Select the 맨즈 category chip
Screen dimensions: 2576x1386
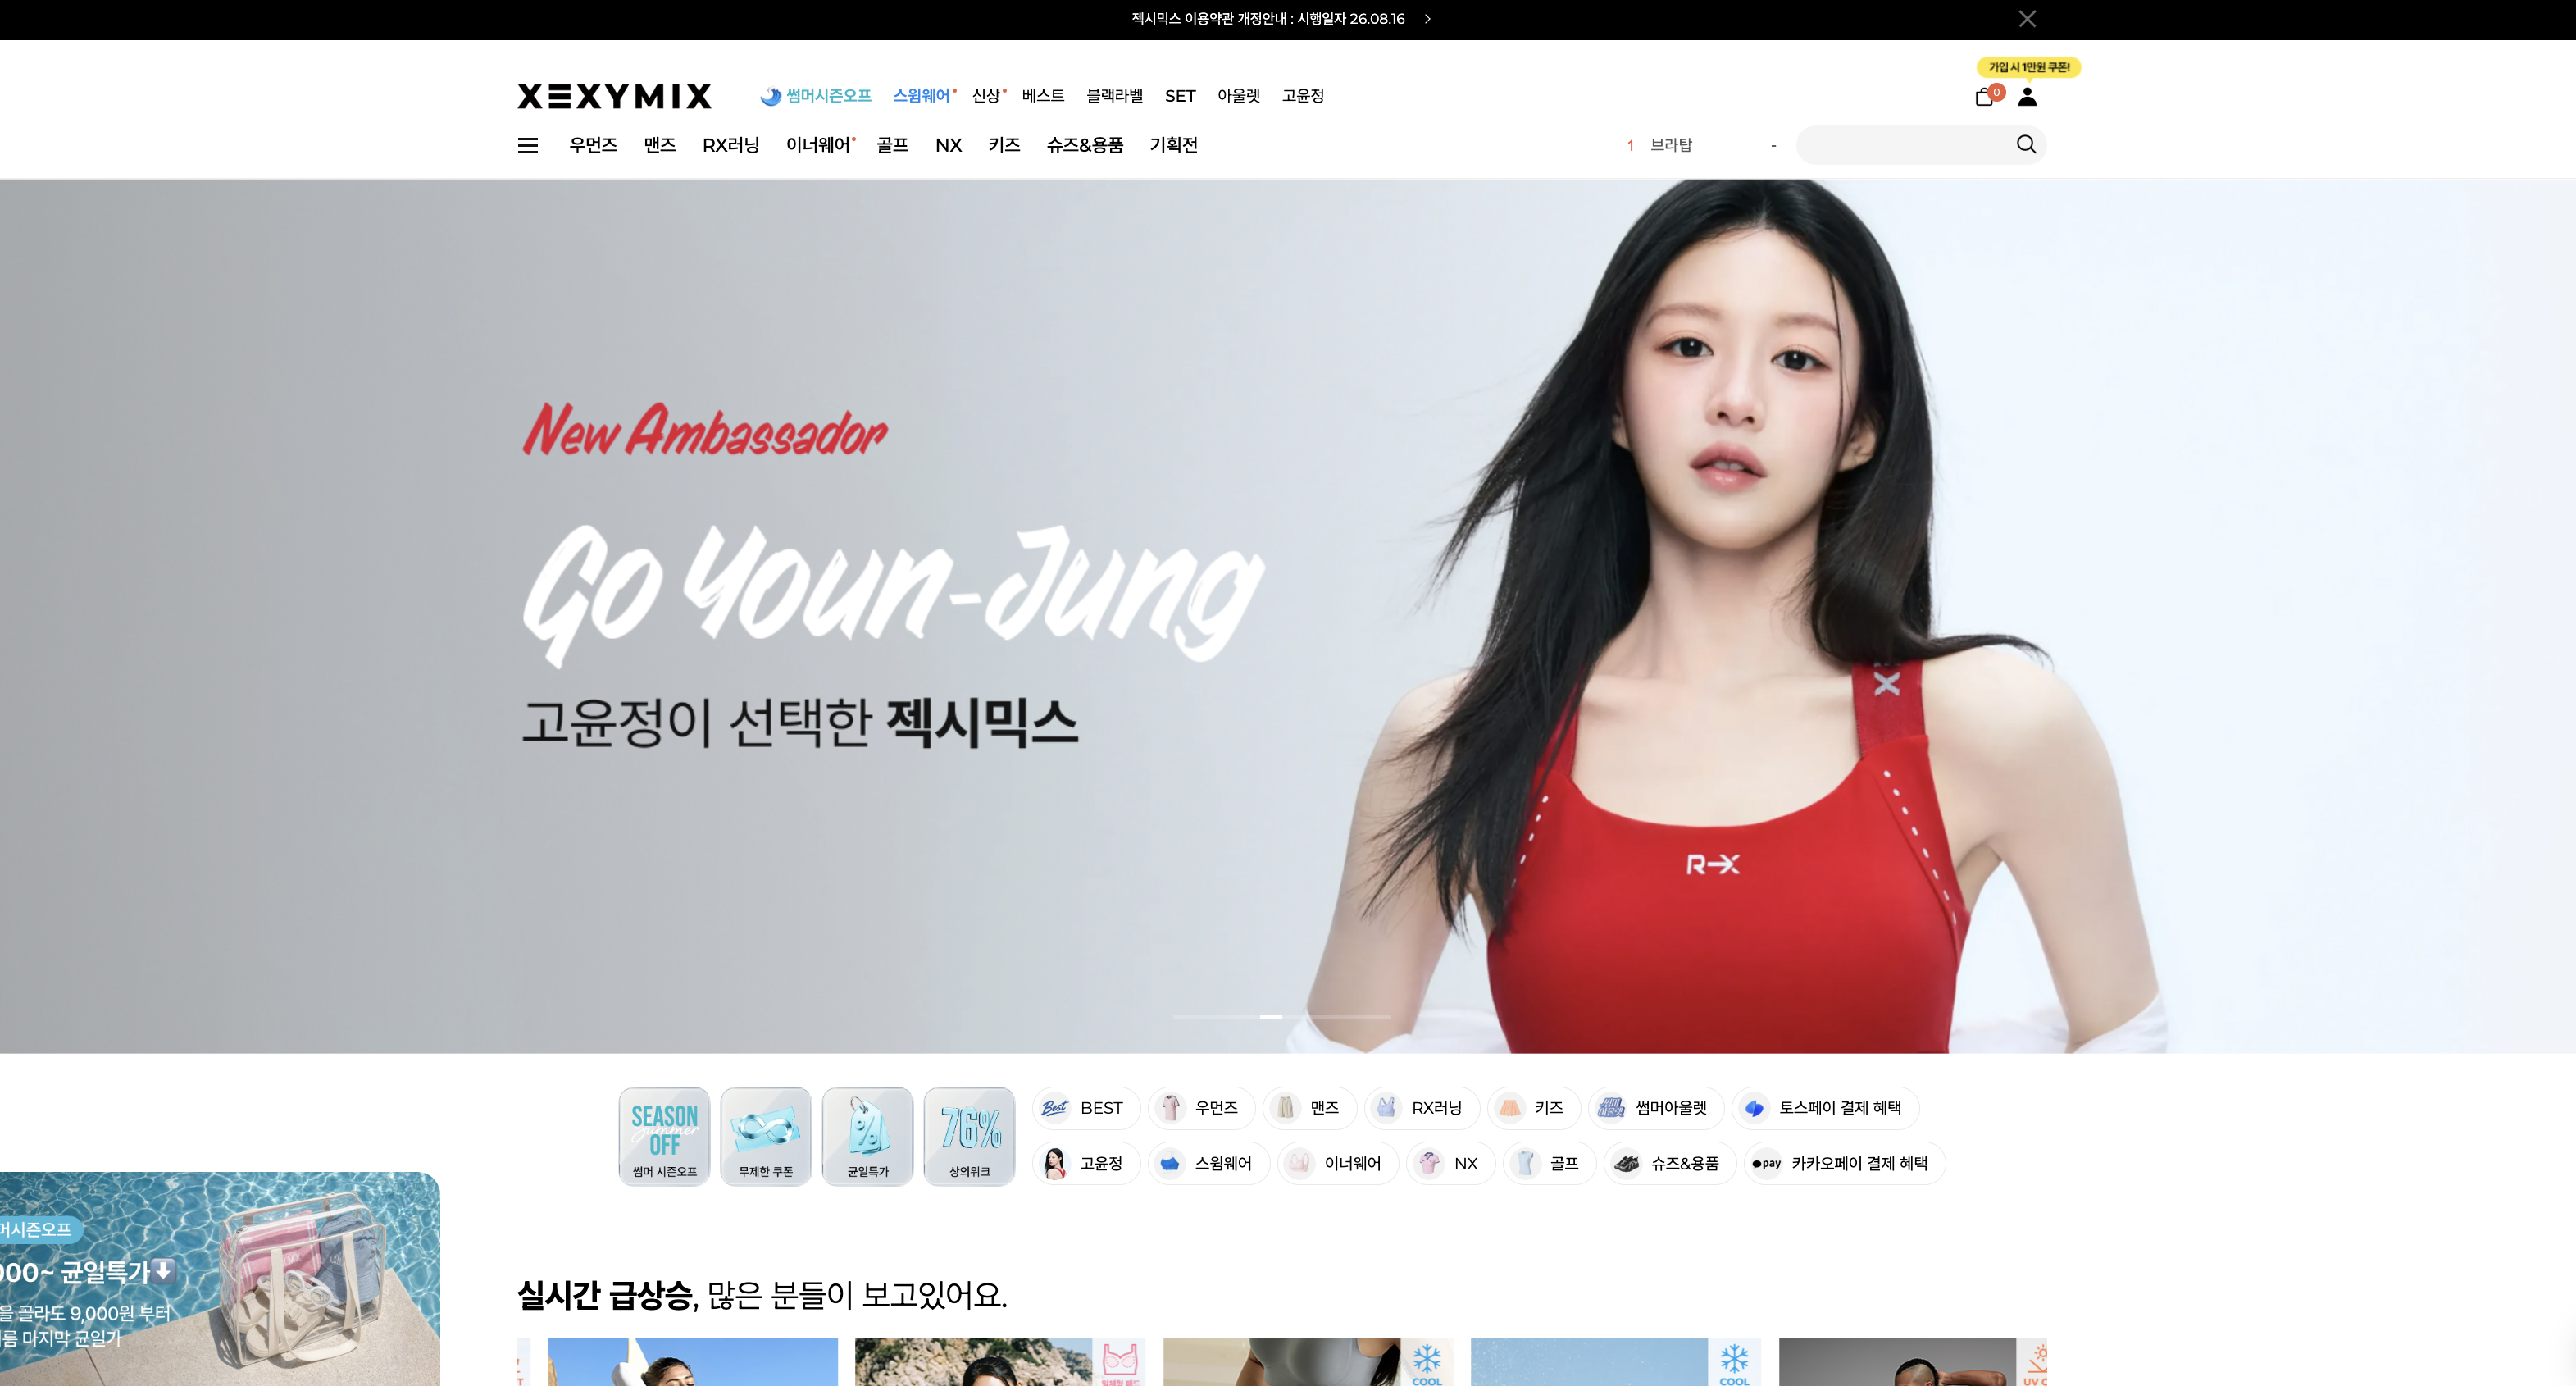click(1309, 1108)
